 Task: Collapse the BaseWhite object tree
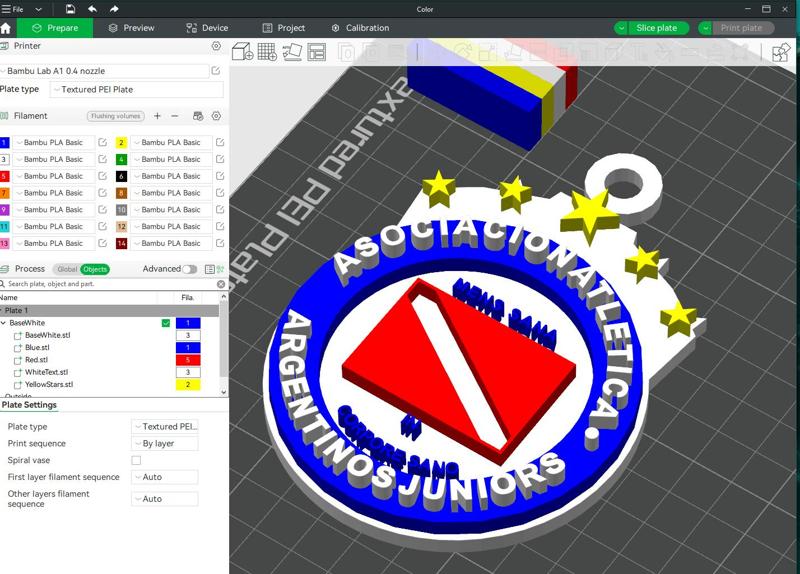(4, 323)
